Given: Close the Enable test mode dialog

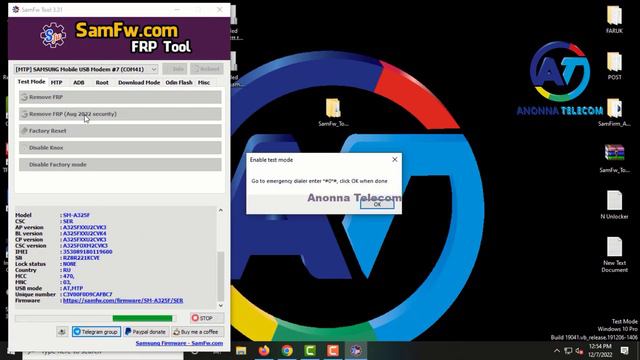Looking at the screenshot, I should (x=394, y=160).
